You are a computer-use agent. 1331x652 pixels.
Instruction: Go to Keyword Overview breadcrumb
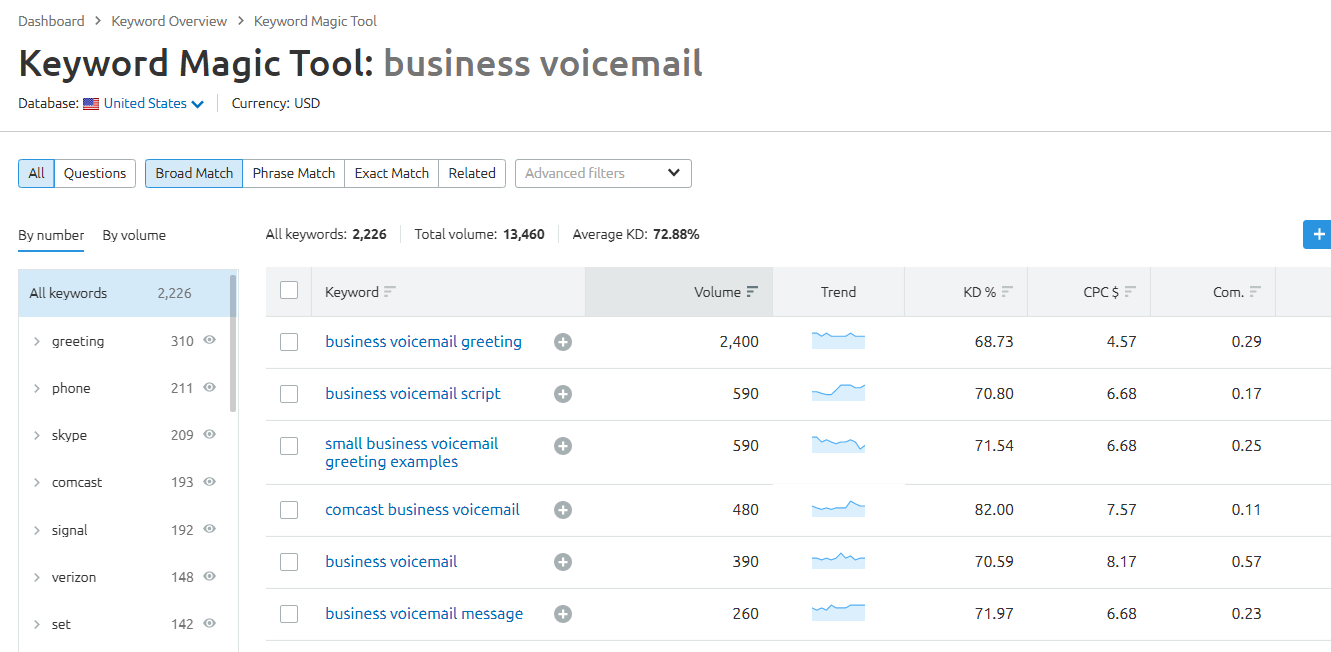pyautogui.click(x=169, y=21)
